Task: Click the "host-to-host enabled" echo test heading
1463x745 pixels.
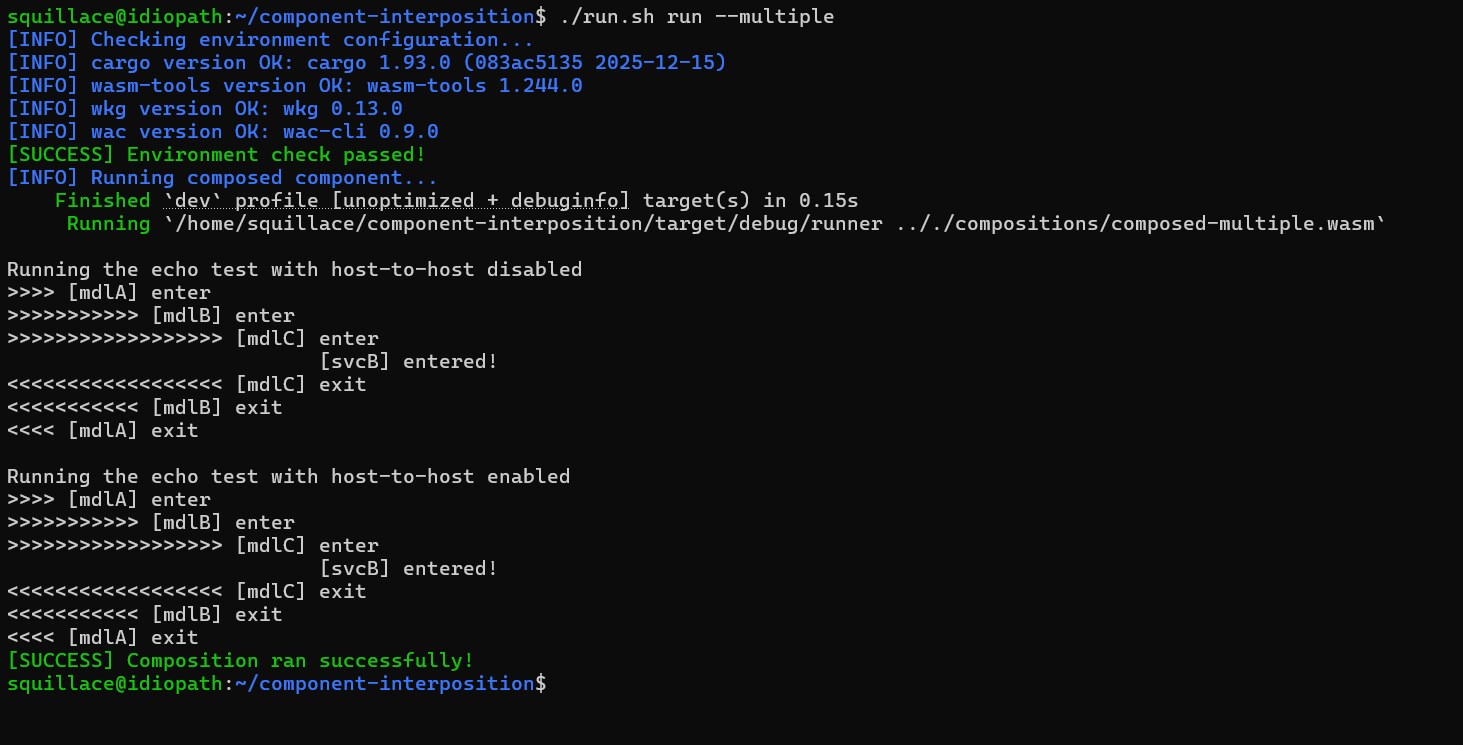Action: (288, 476)
